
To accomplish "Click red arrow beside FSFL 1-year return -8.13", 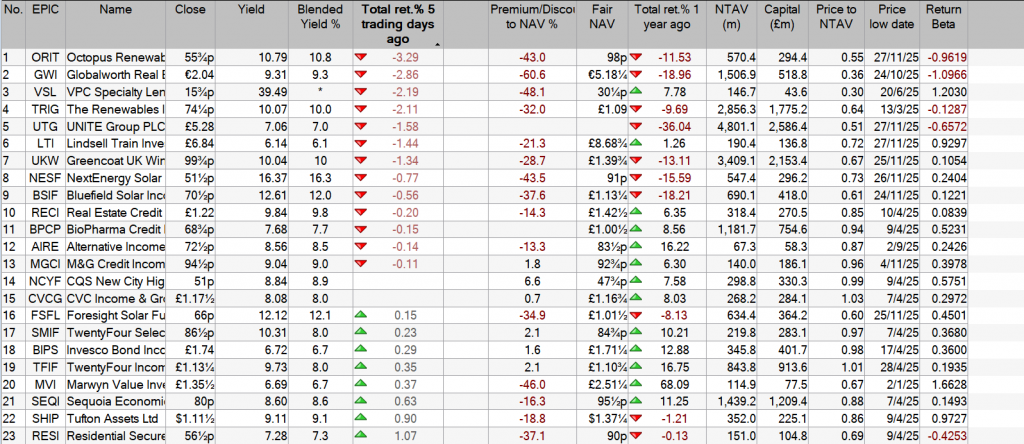I will [x=637, y=315].
